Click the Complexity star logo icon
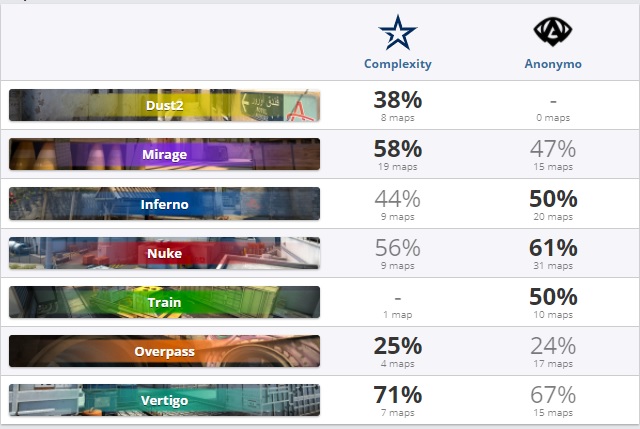 [397, 33]
